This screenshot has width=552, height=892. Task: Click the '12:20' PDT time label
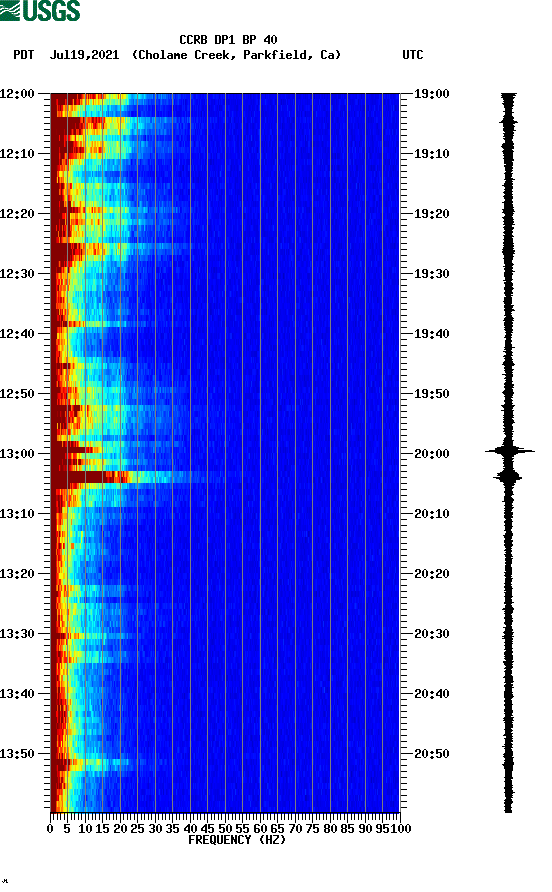click(x=18, y=214)
